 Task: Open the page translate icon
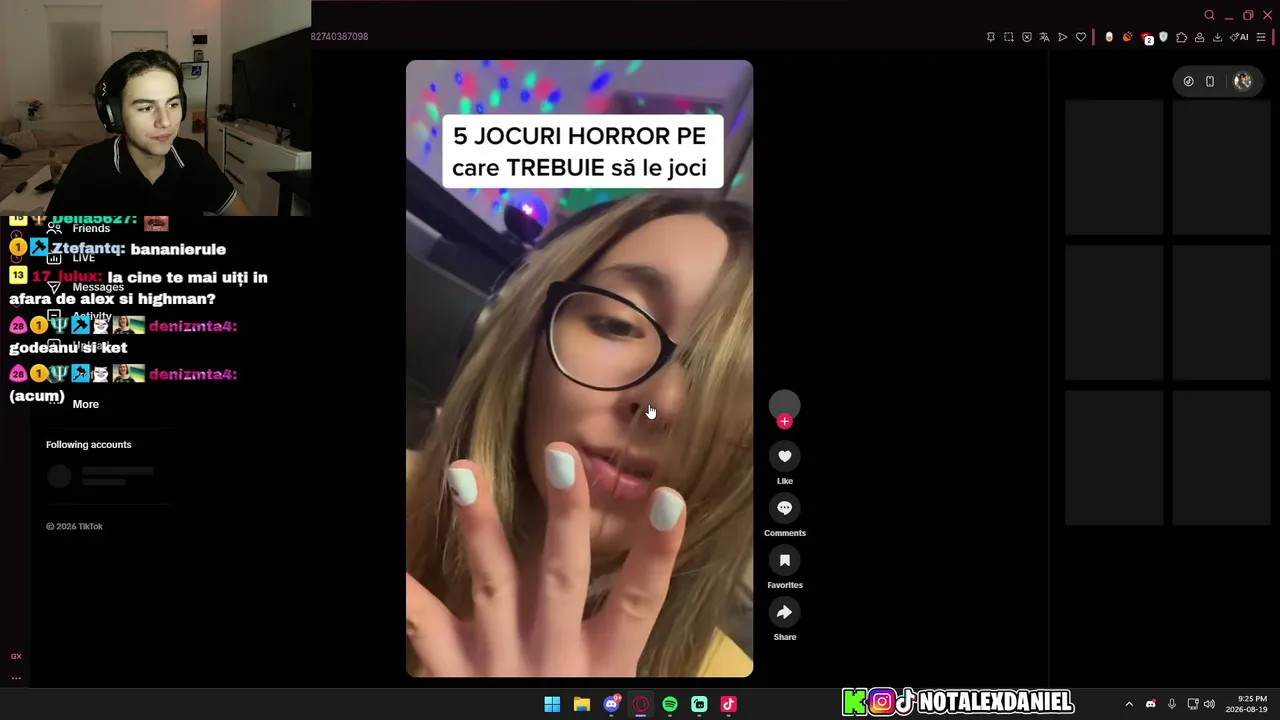[1045, 37]
